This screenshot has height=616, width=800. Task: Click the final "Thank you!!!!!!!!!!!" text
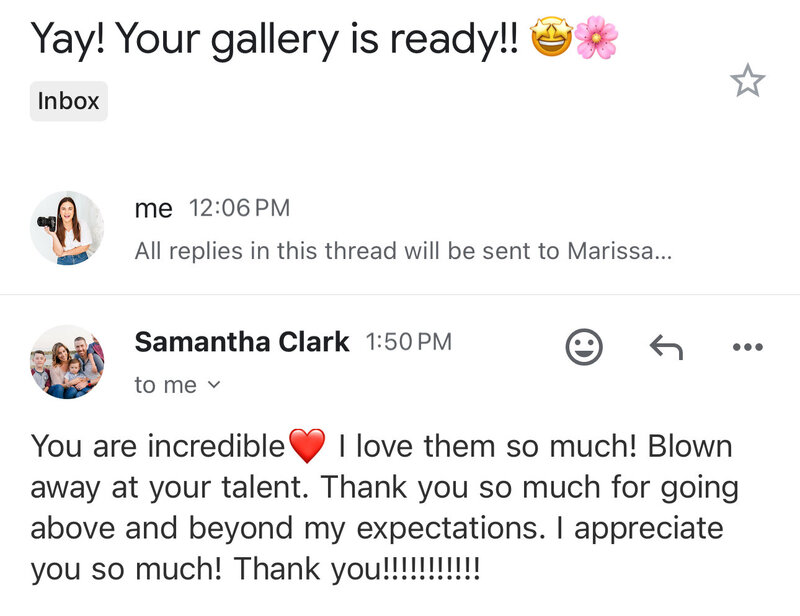(x=357, y=570)
